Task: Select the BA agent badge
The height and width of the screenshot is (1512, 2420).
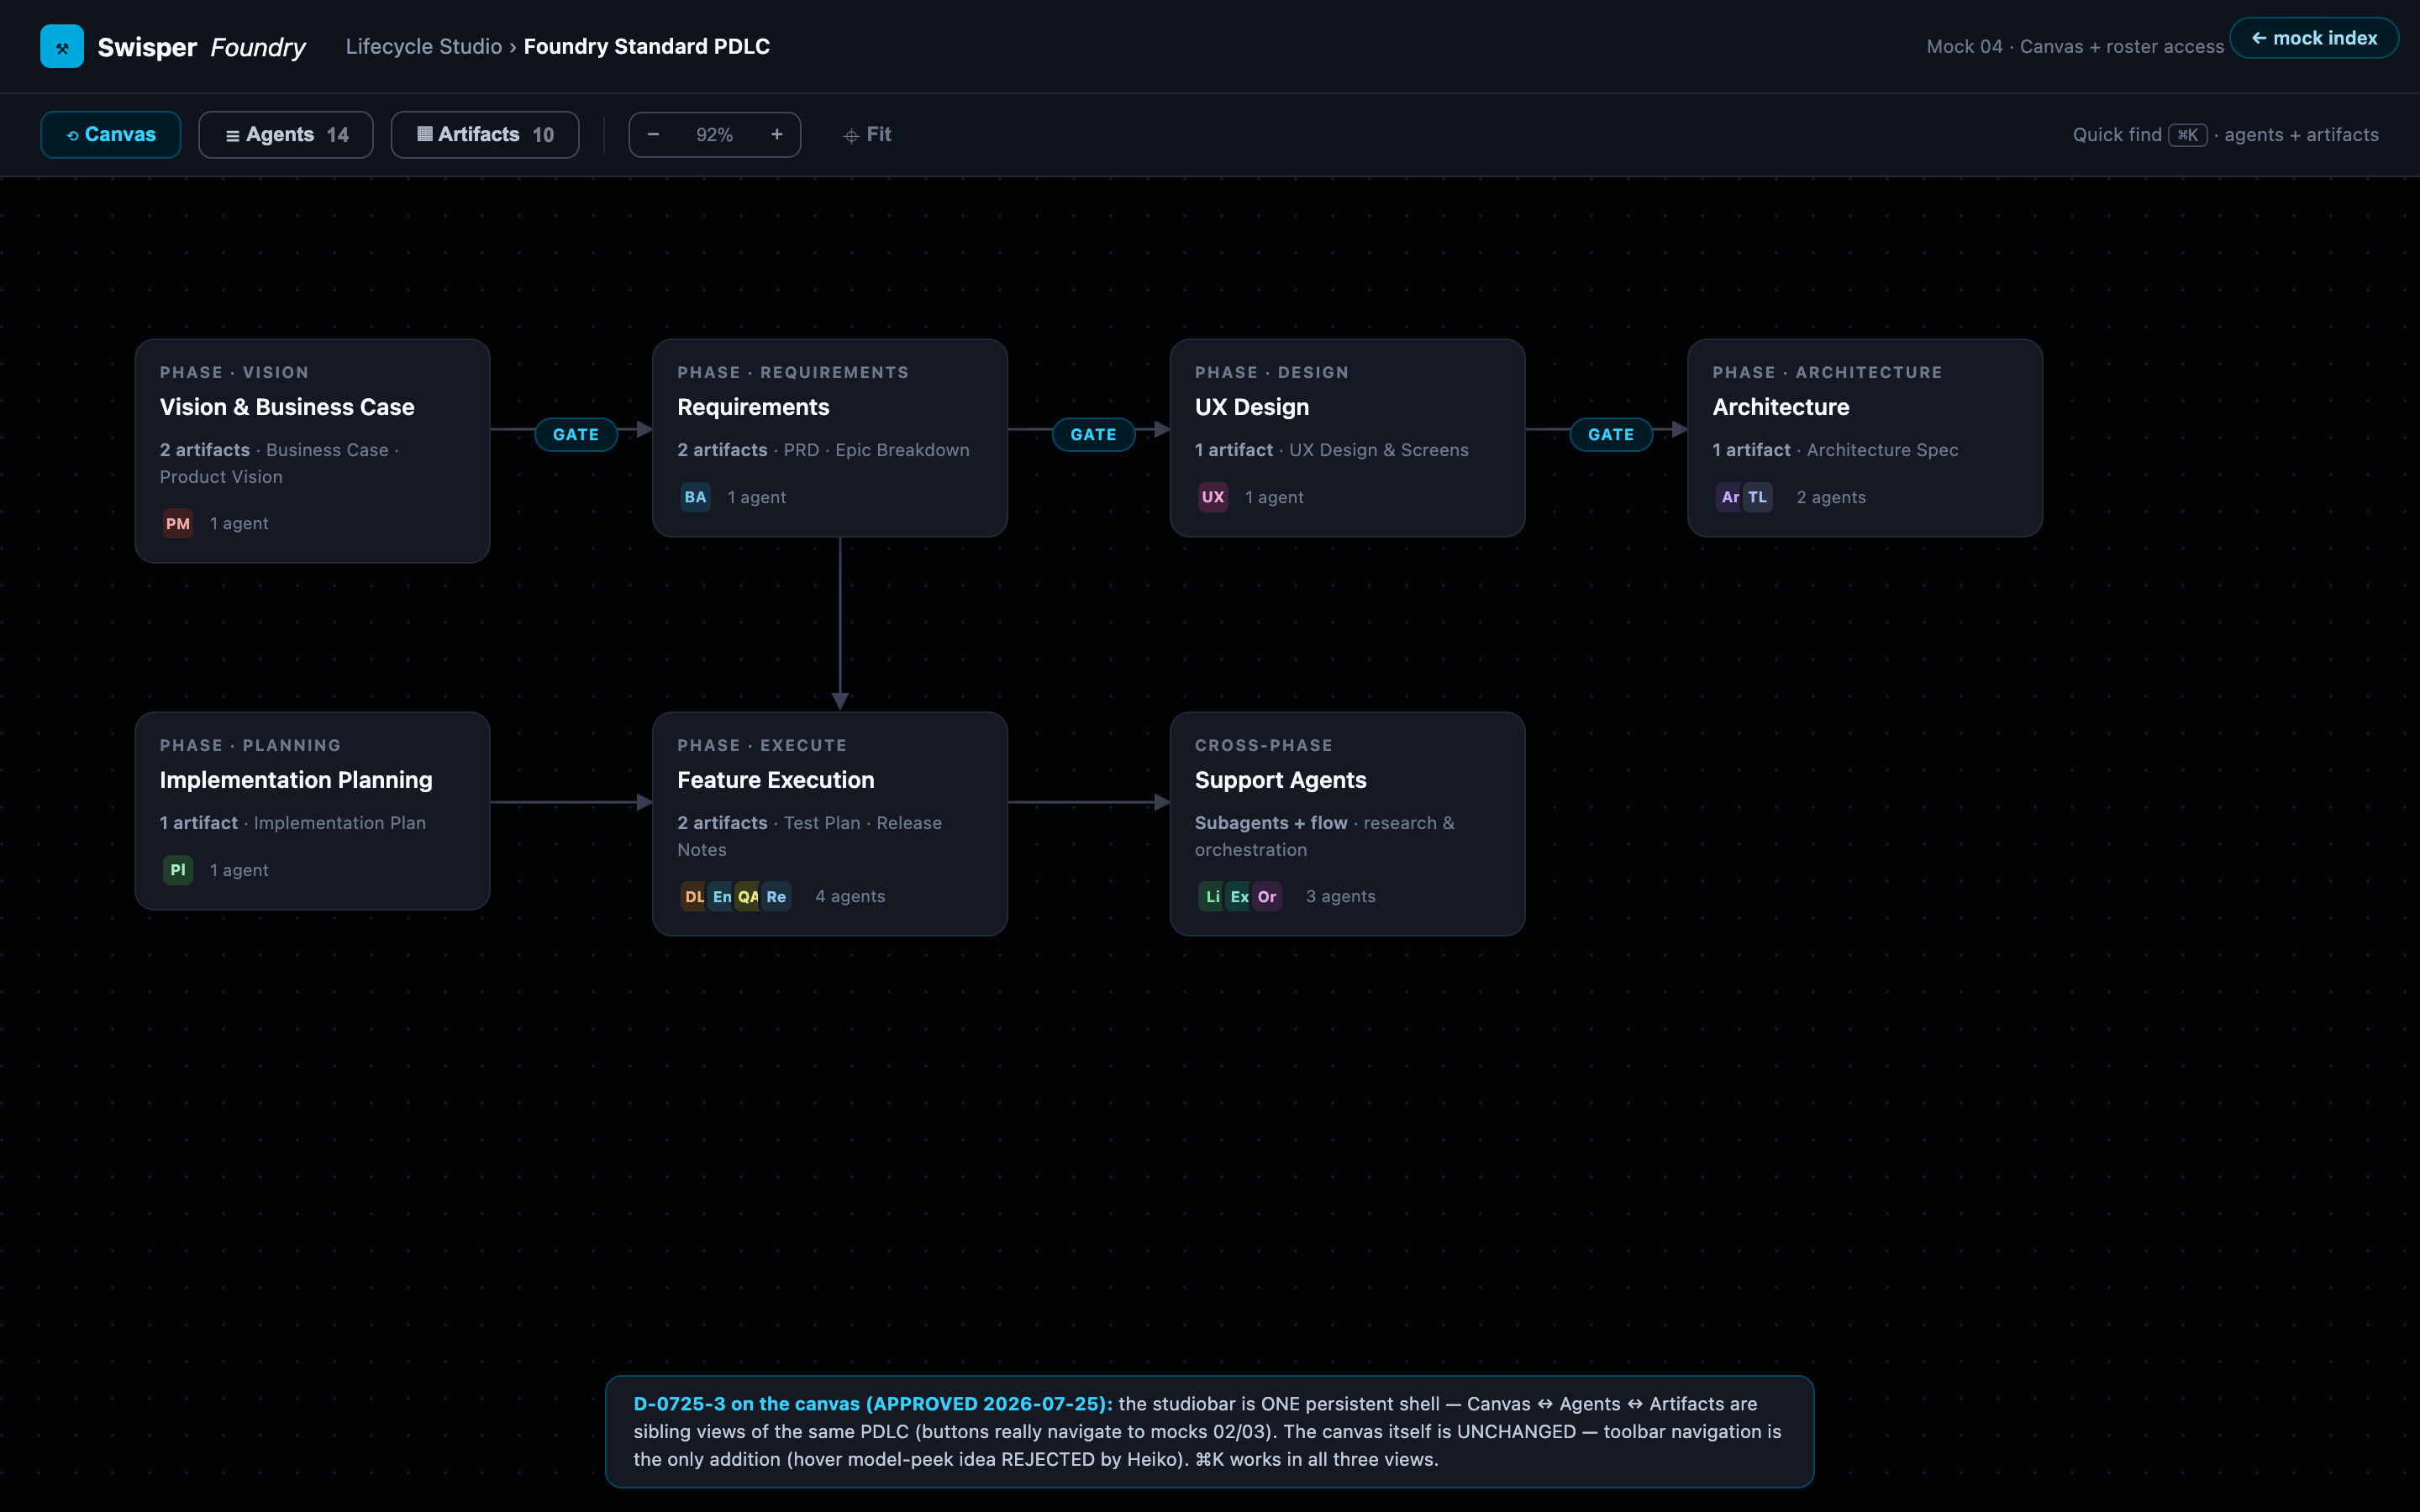Action: pos(695,497)
